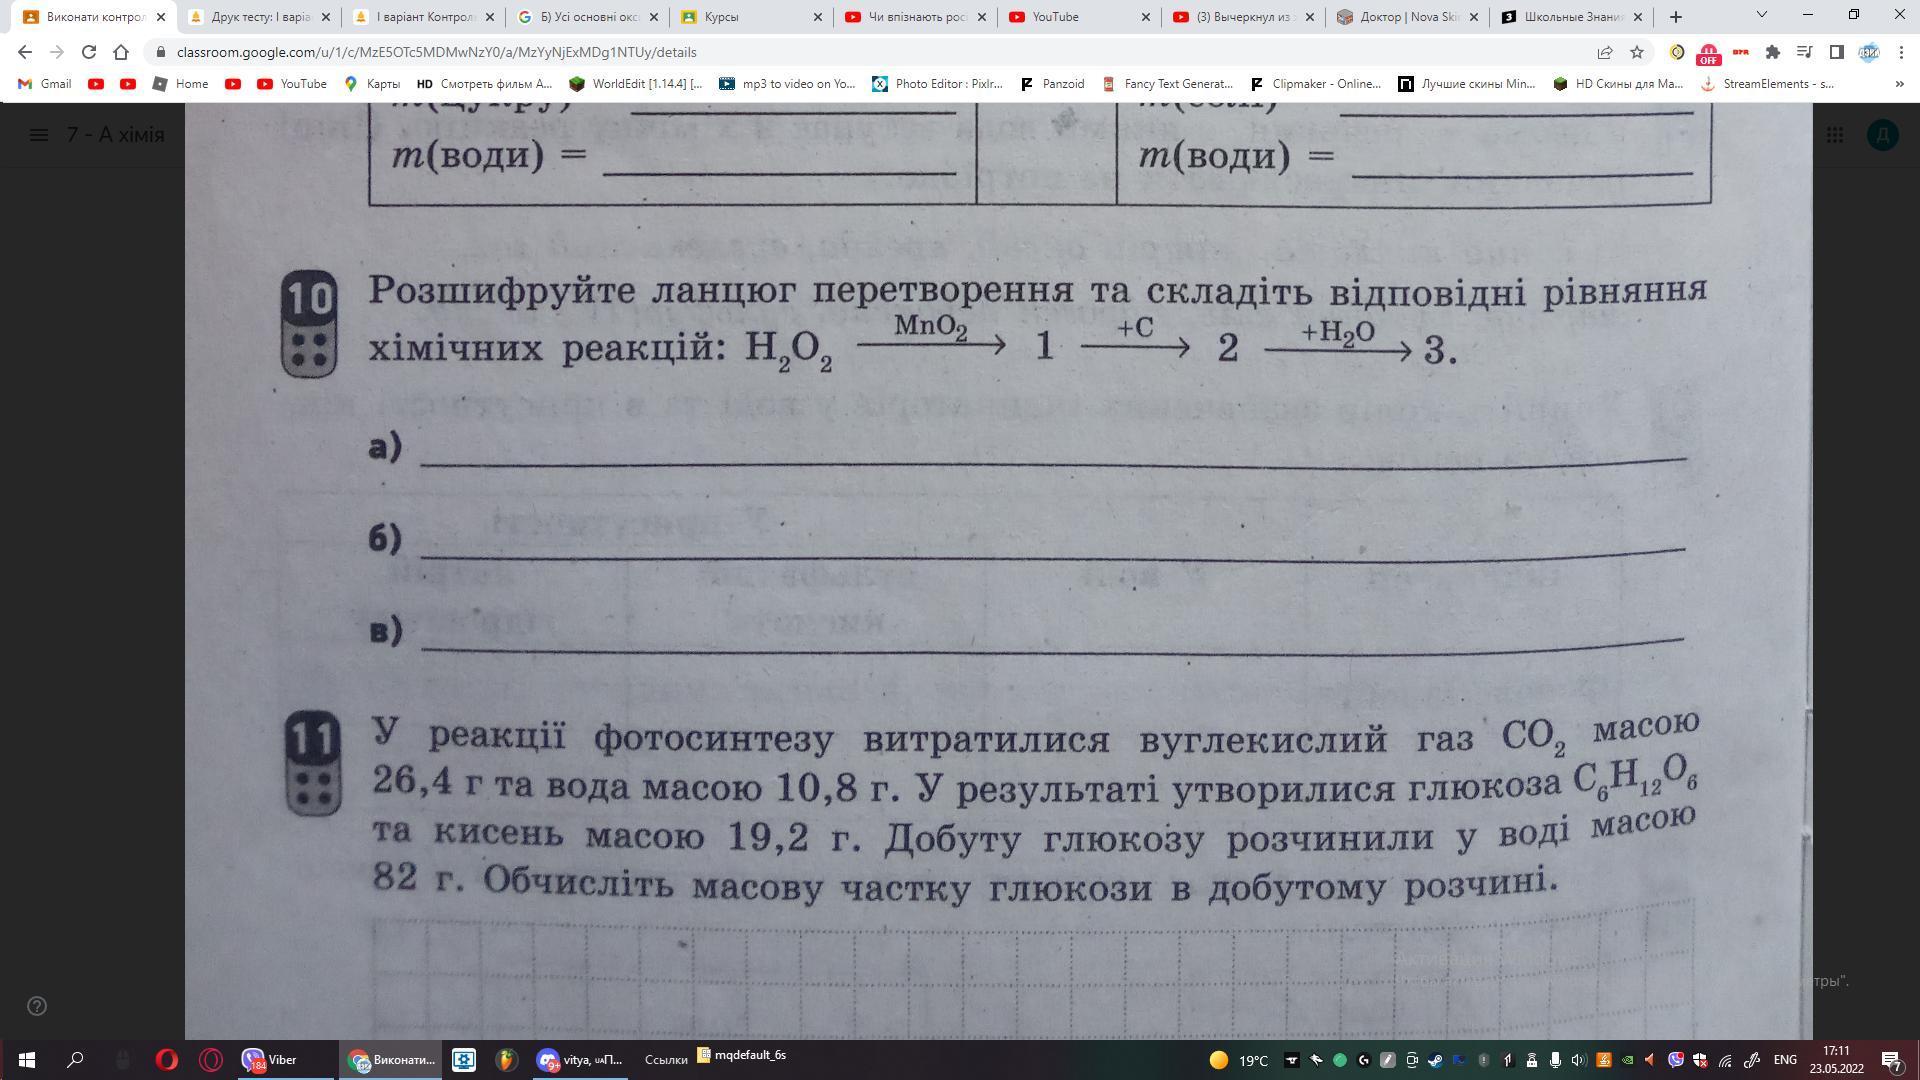Open Viber from the taskbar
This screenshot has width=1920, height=1080.
[x=271, y=1059]
